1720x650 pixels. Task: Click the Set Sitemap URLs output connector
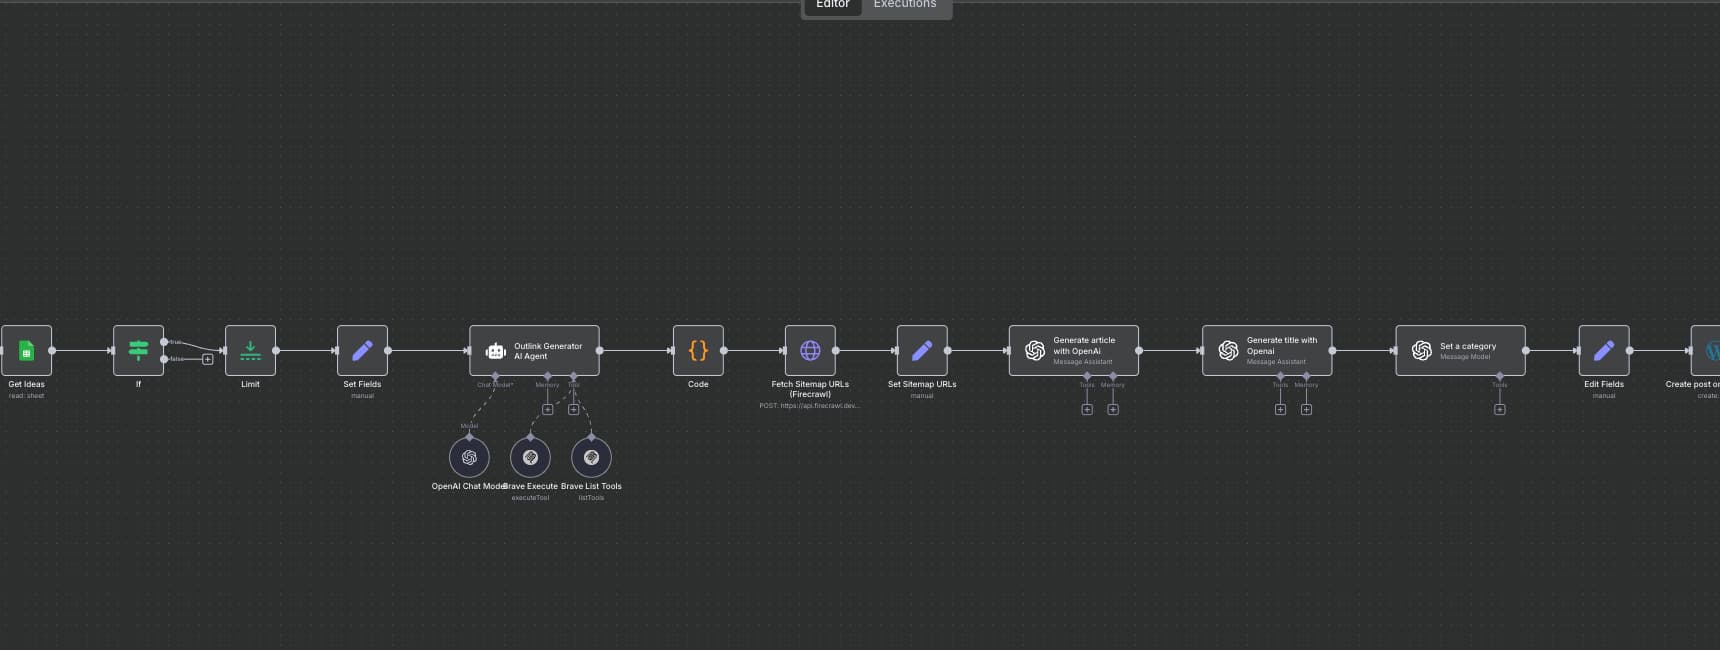tap(948, 350)
